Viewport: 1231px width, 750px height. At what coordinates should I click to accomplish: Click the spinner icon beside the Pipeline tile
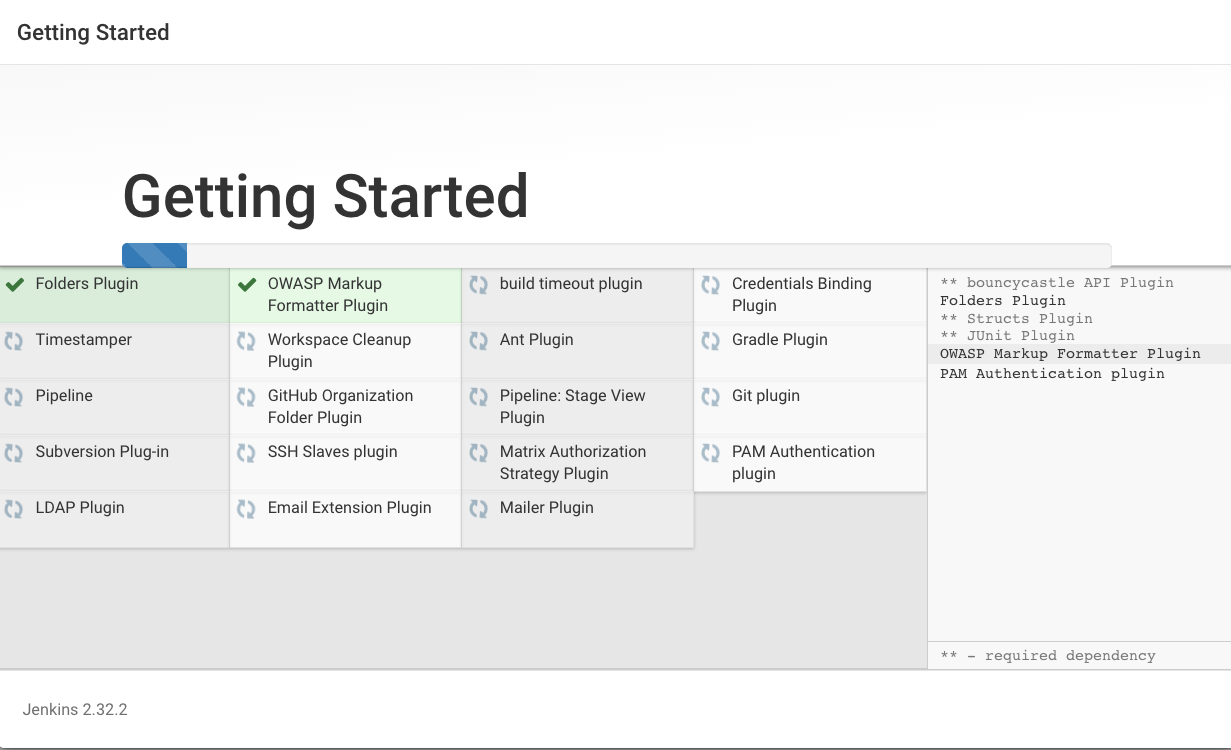point(14,397)
